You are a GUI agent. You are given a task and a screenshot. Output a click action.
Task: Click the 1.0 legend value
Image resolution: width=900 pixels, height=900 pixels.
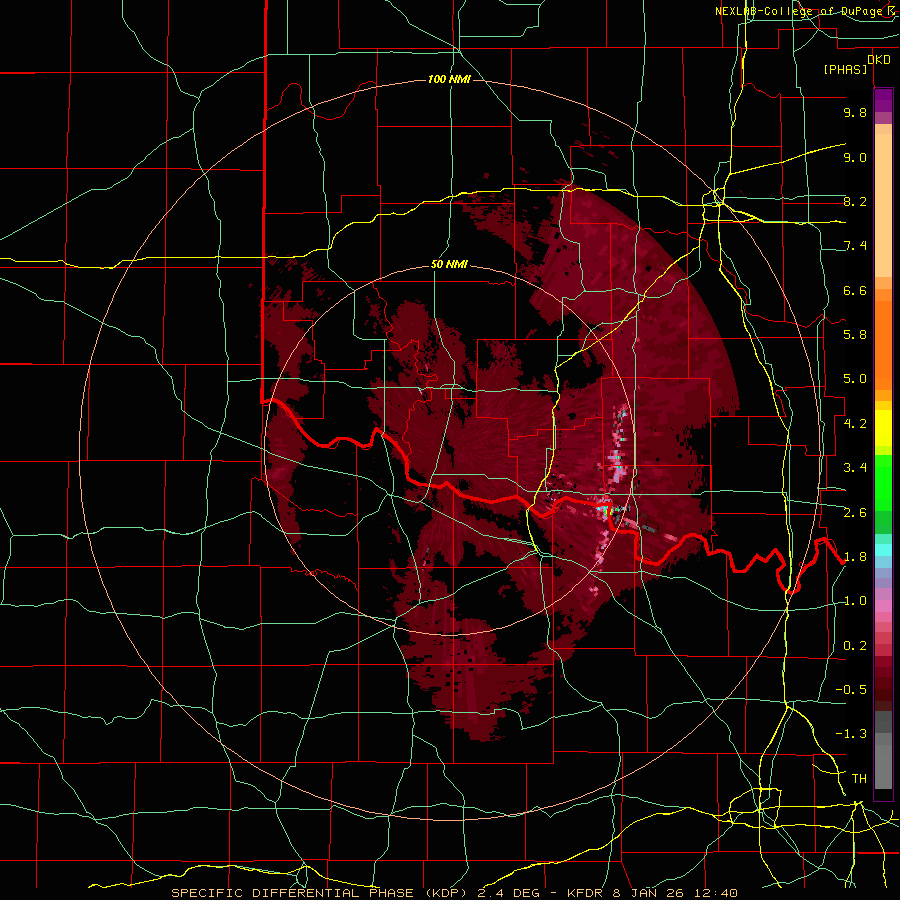(855, 602)
